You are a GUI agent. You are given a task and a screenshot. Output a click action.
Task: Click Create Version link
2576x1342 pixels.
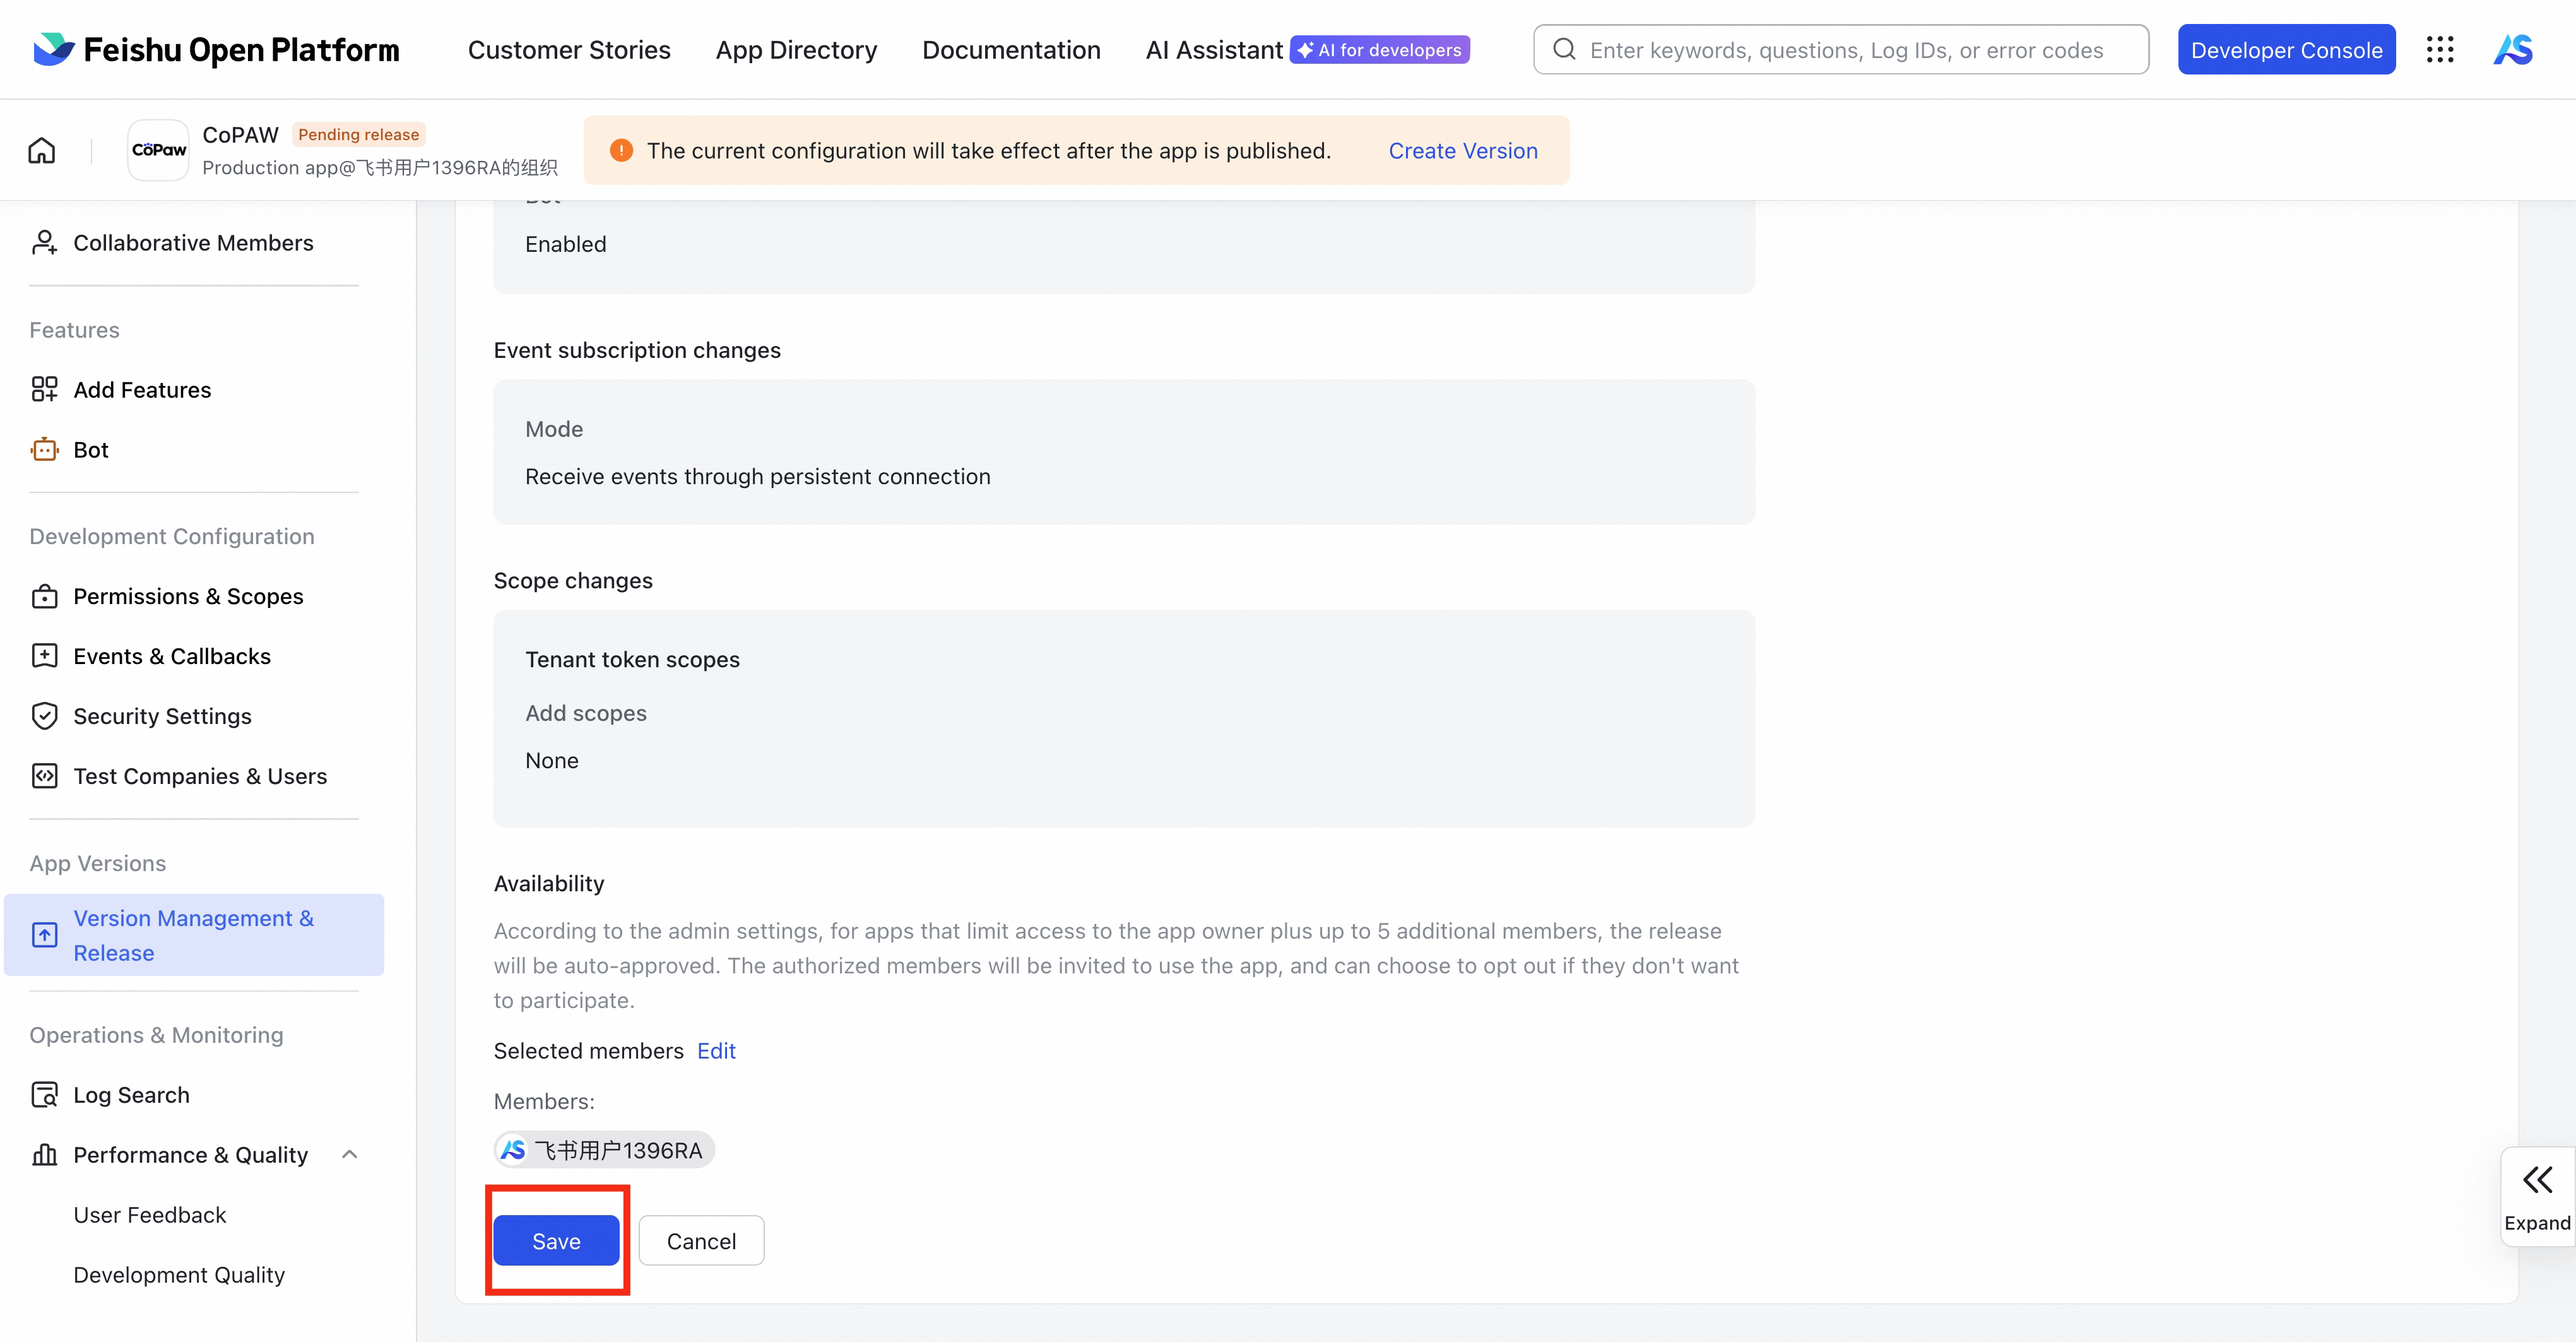[1463, 151]
